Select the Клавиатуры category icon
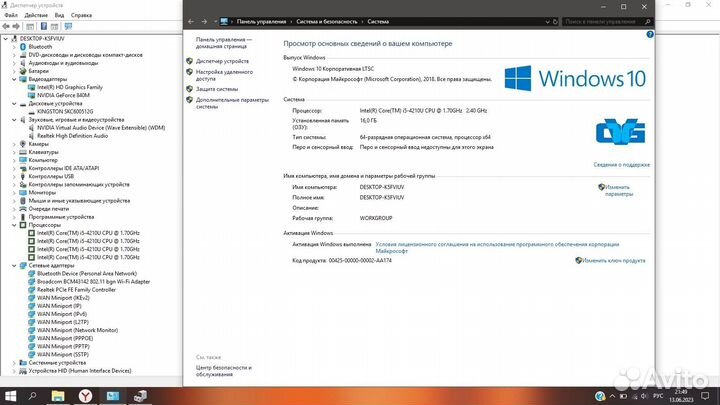The image size is (720, 405). pyautogui.click(x=23, y=152)
